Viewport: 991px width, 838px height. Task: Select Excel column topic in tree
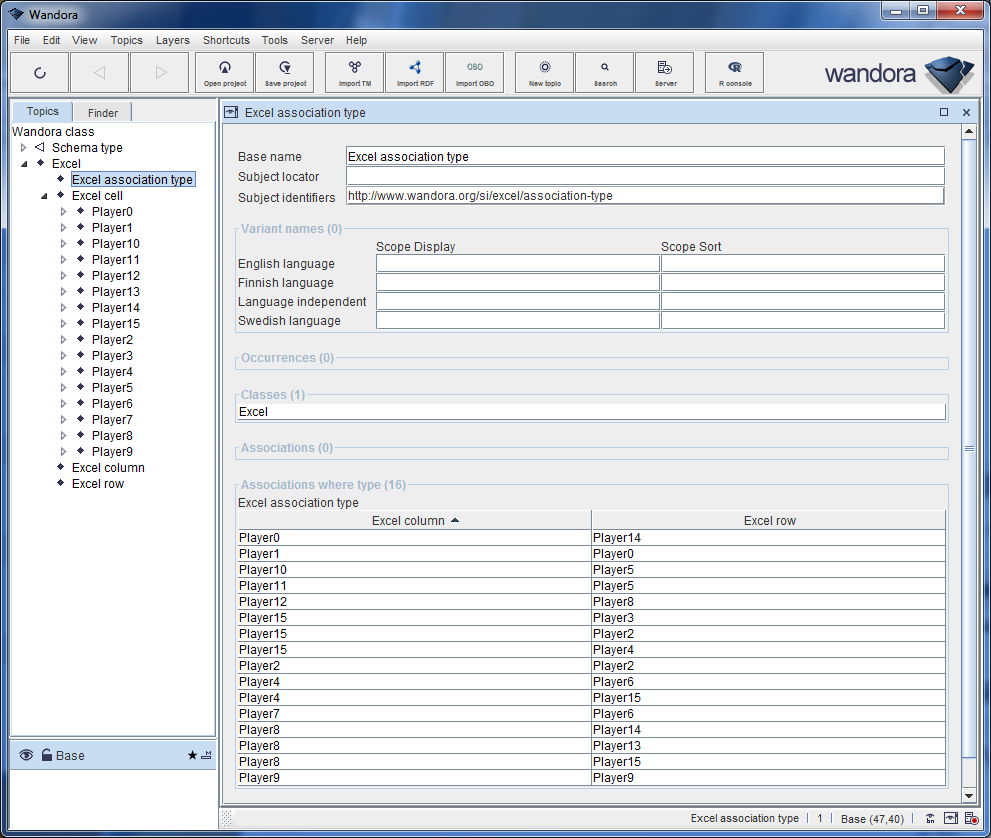pyautogui.click(x=108, y=468)
